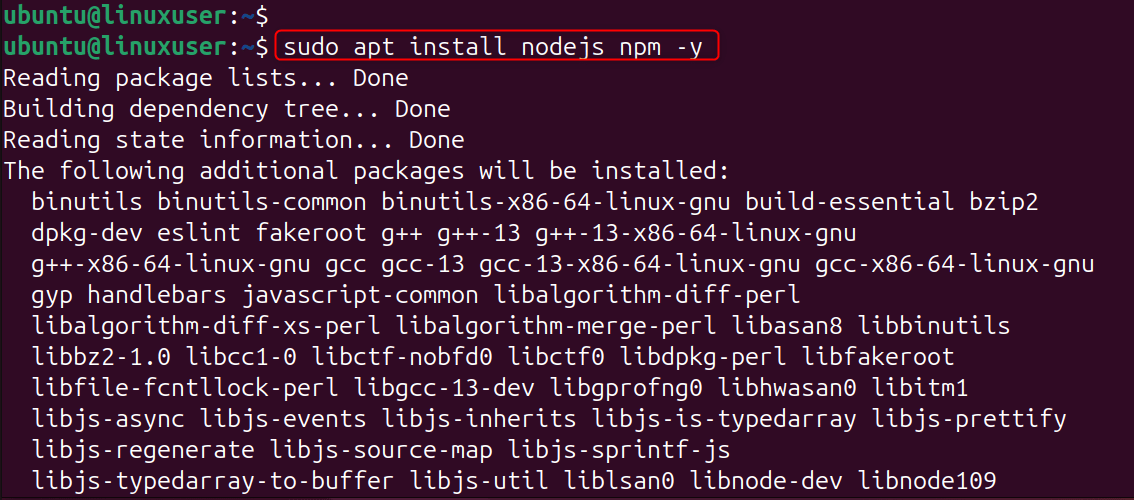Click the 'Reading state information... Done' line
The height and width of the screenshot is (500, 1134).
click(x=234, y=140)
